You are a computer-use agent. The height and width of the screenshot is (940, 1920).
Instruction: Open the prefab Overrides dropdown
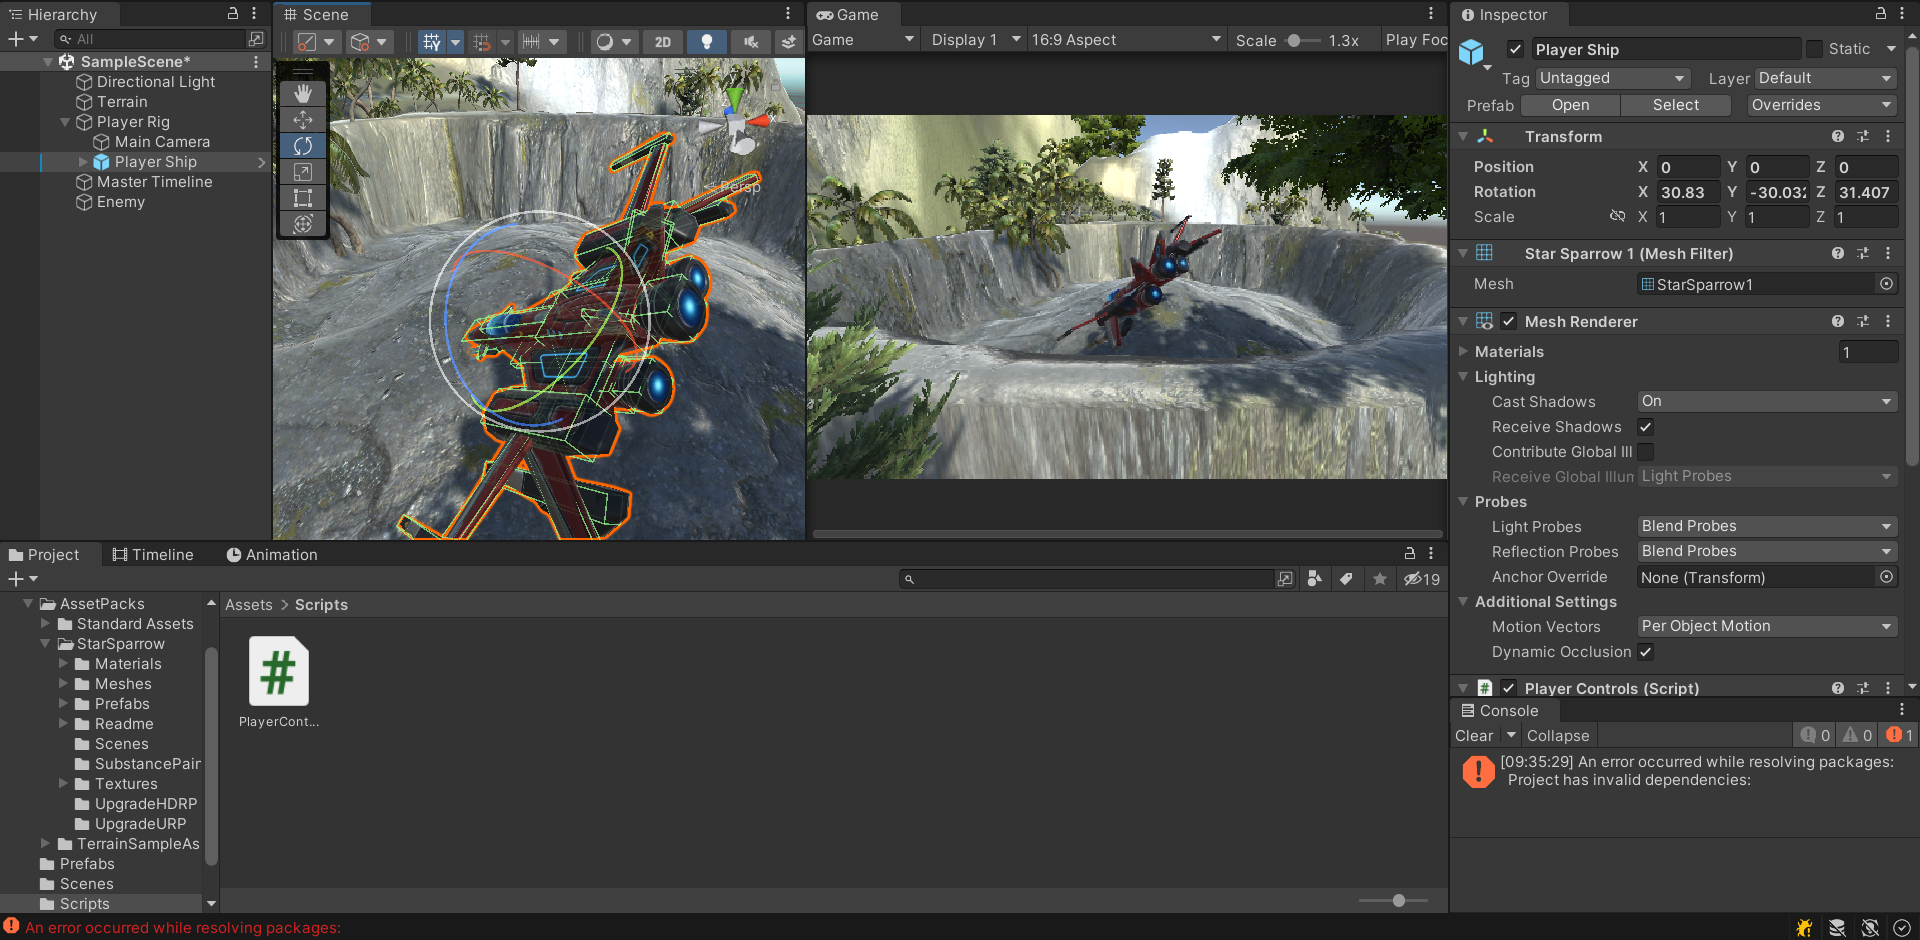[x=1822, y=105]
